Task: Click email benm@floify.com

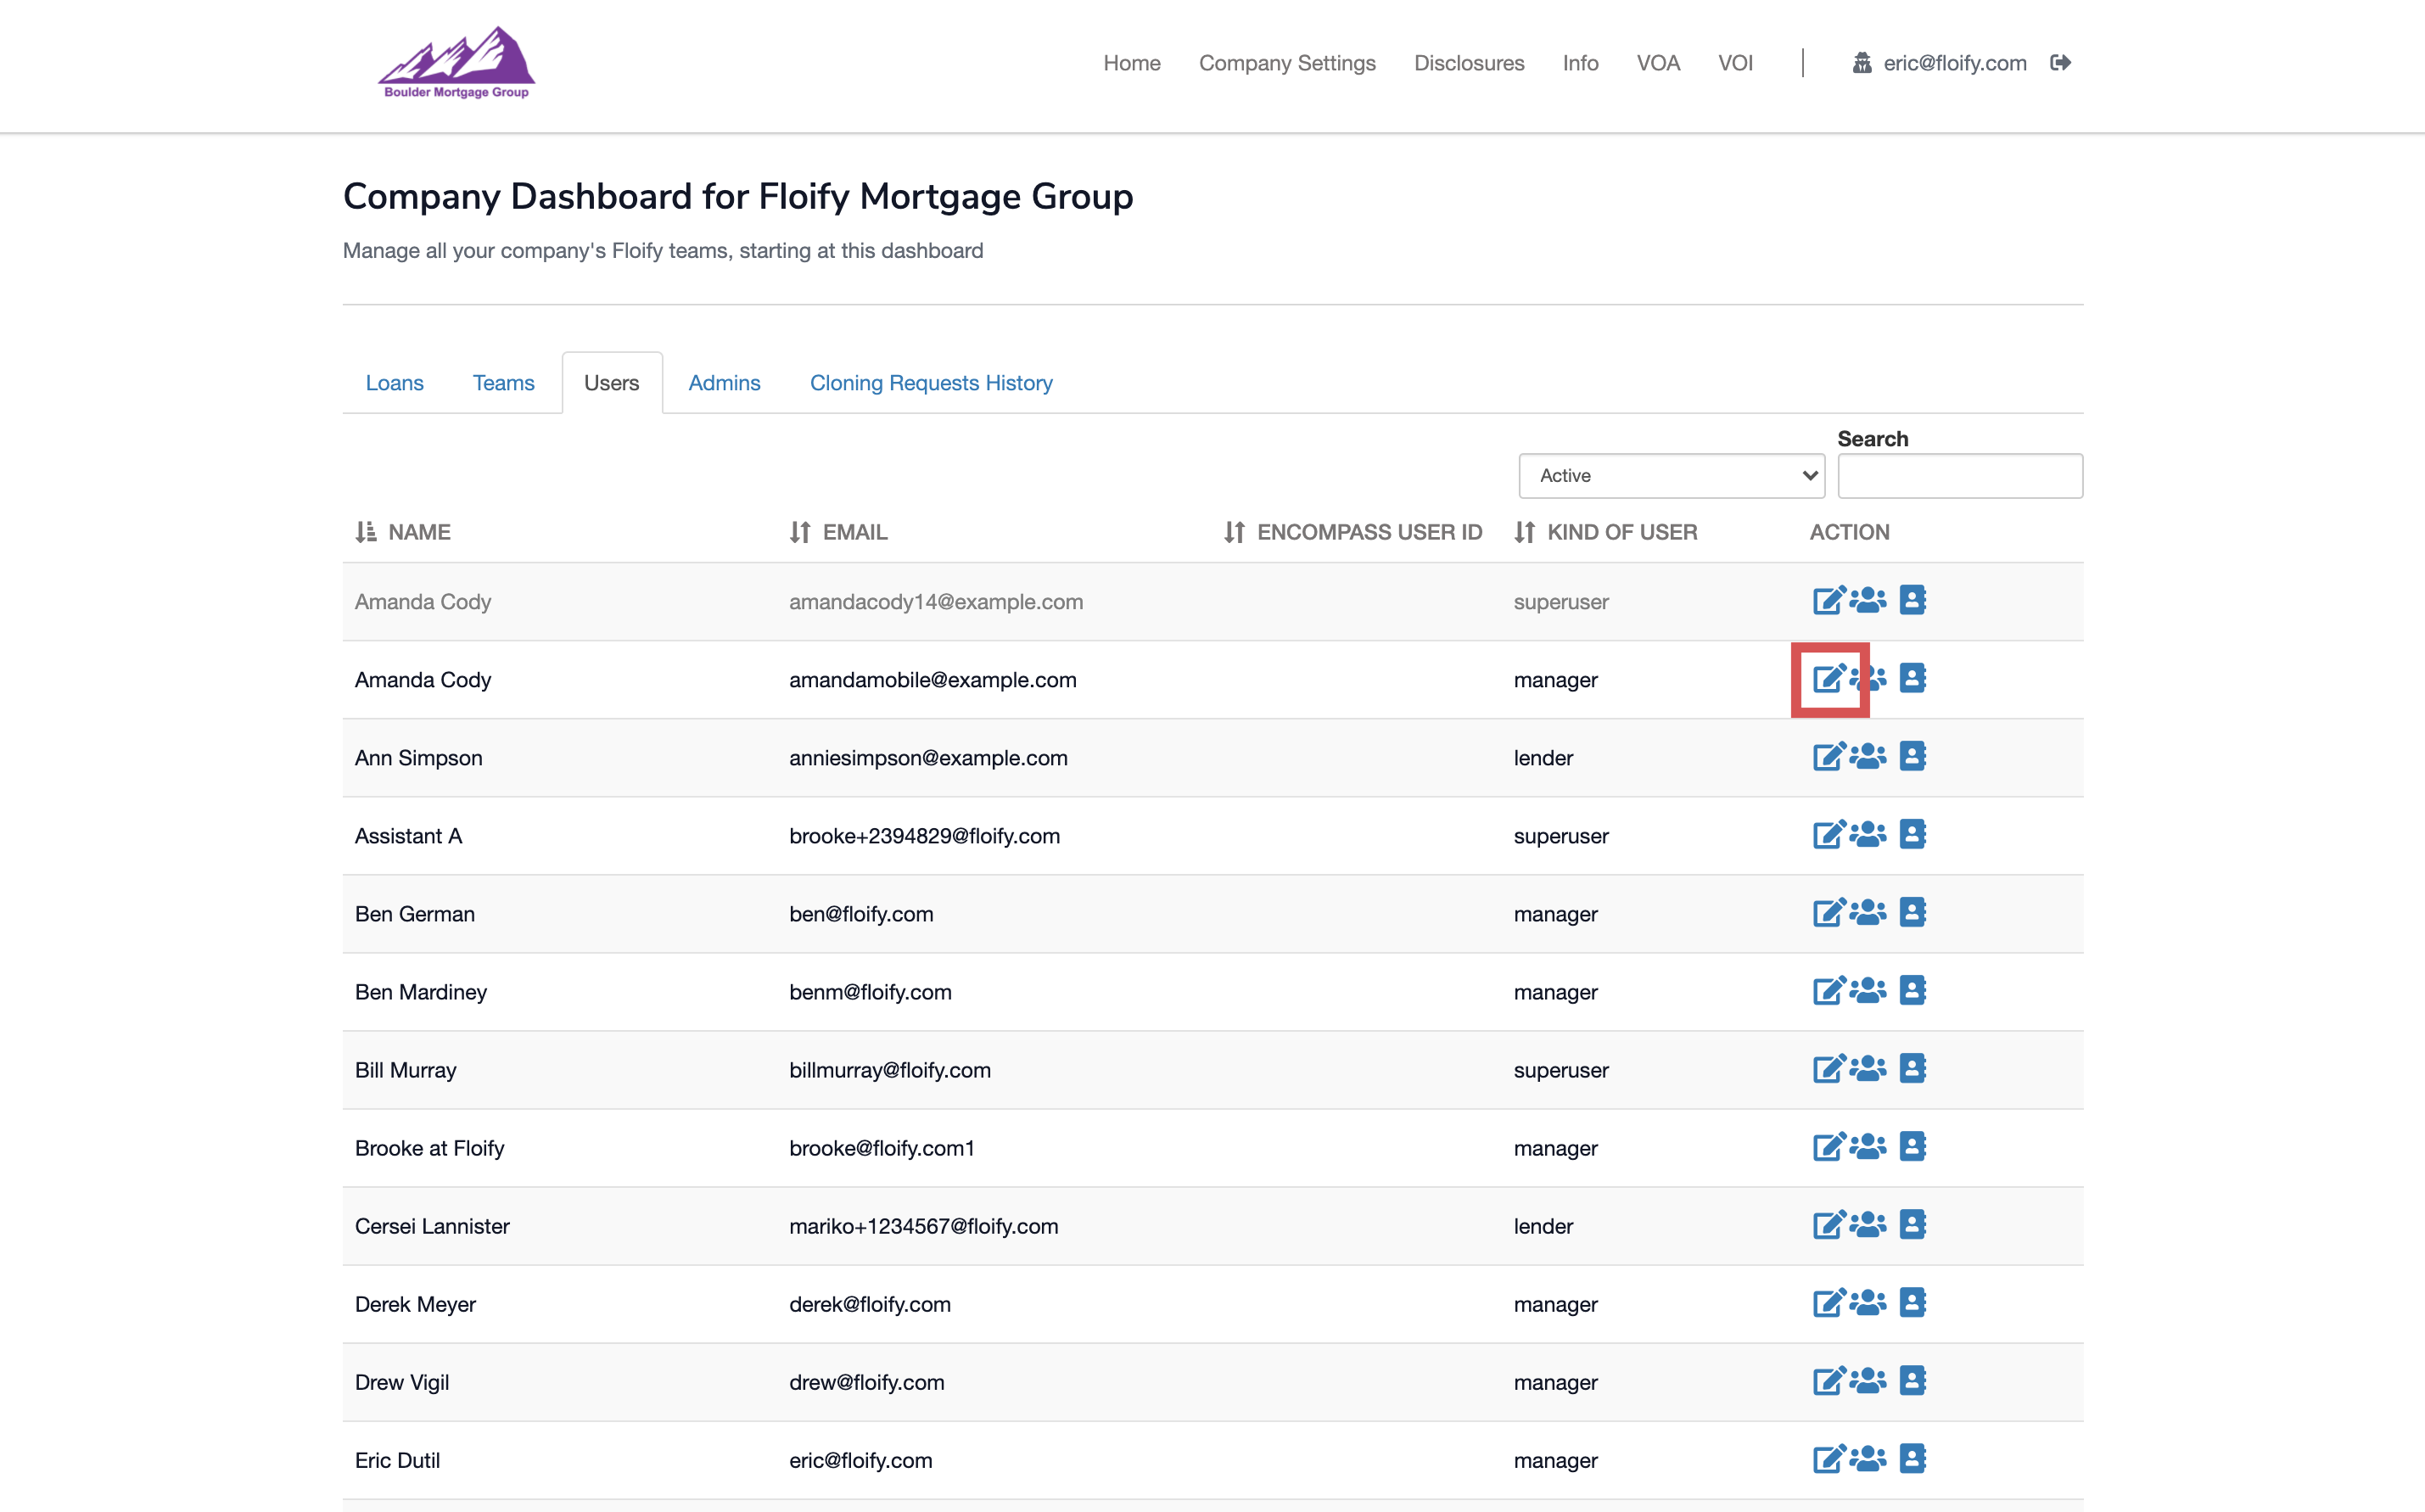Action: point(870,992)
